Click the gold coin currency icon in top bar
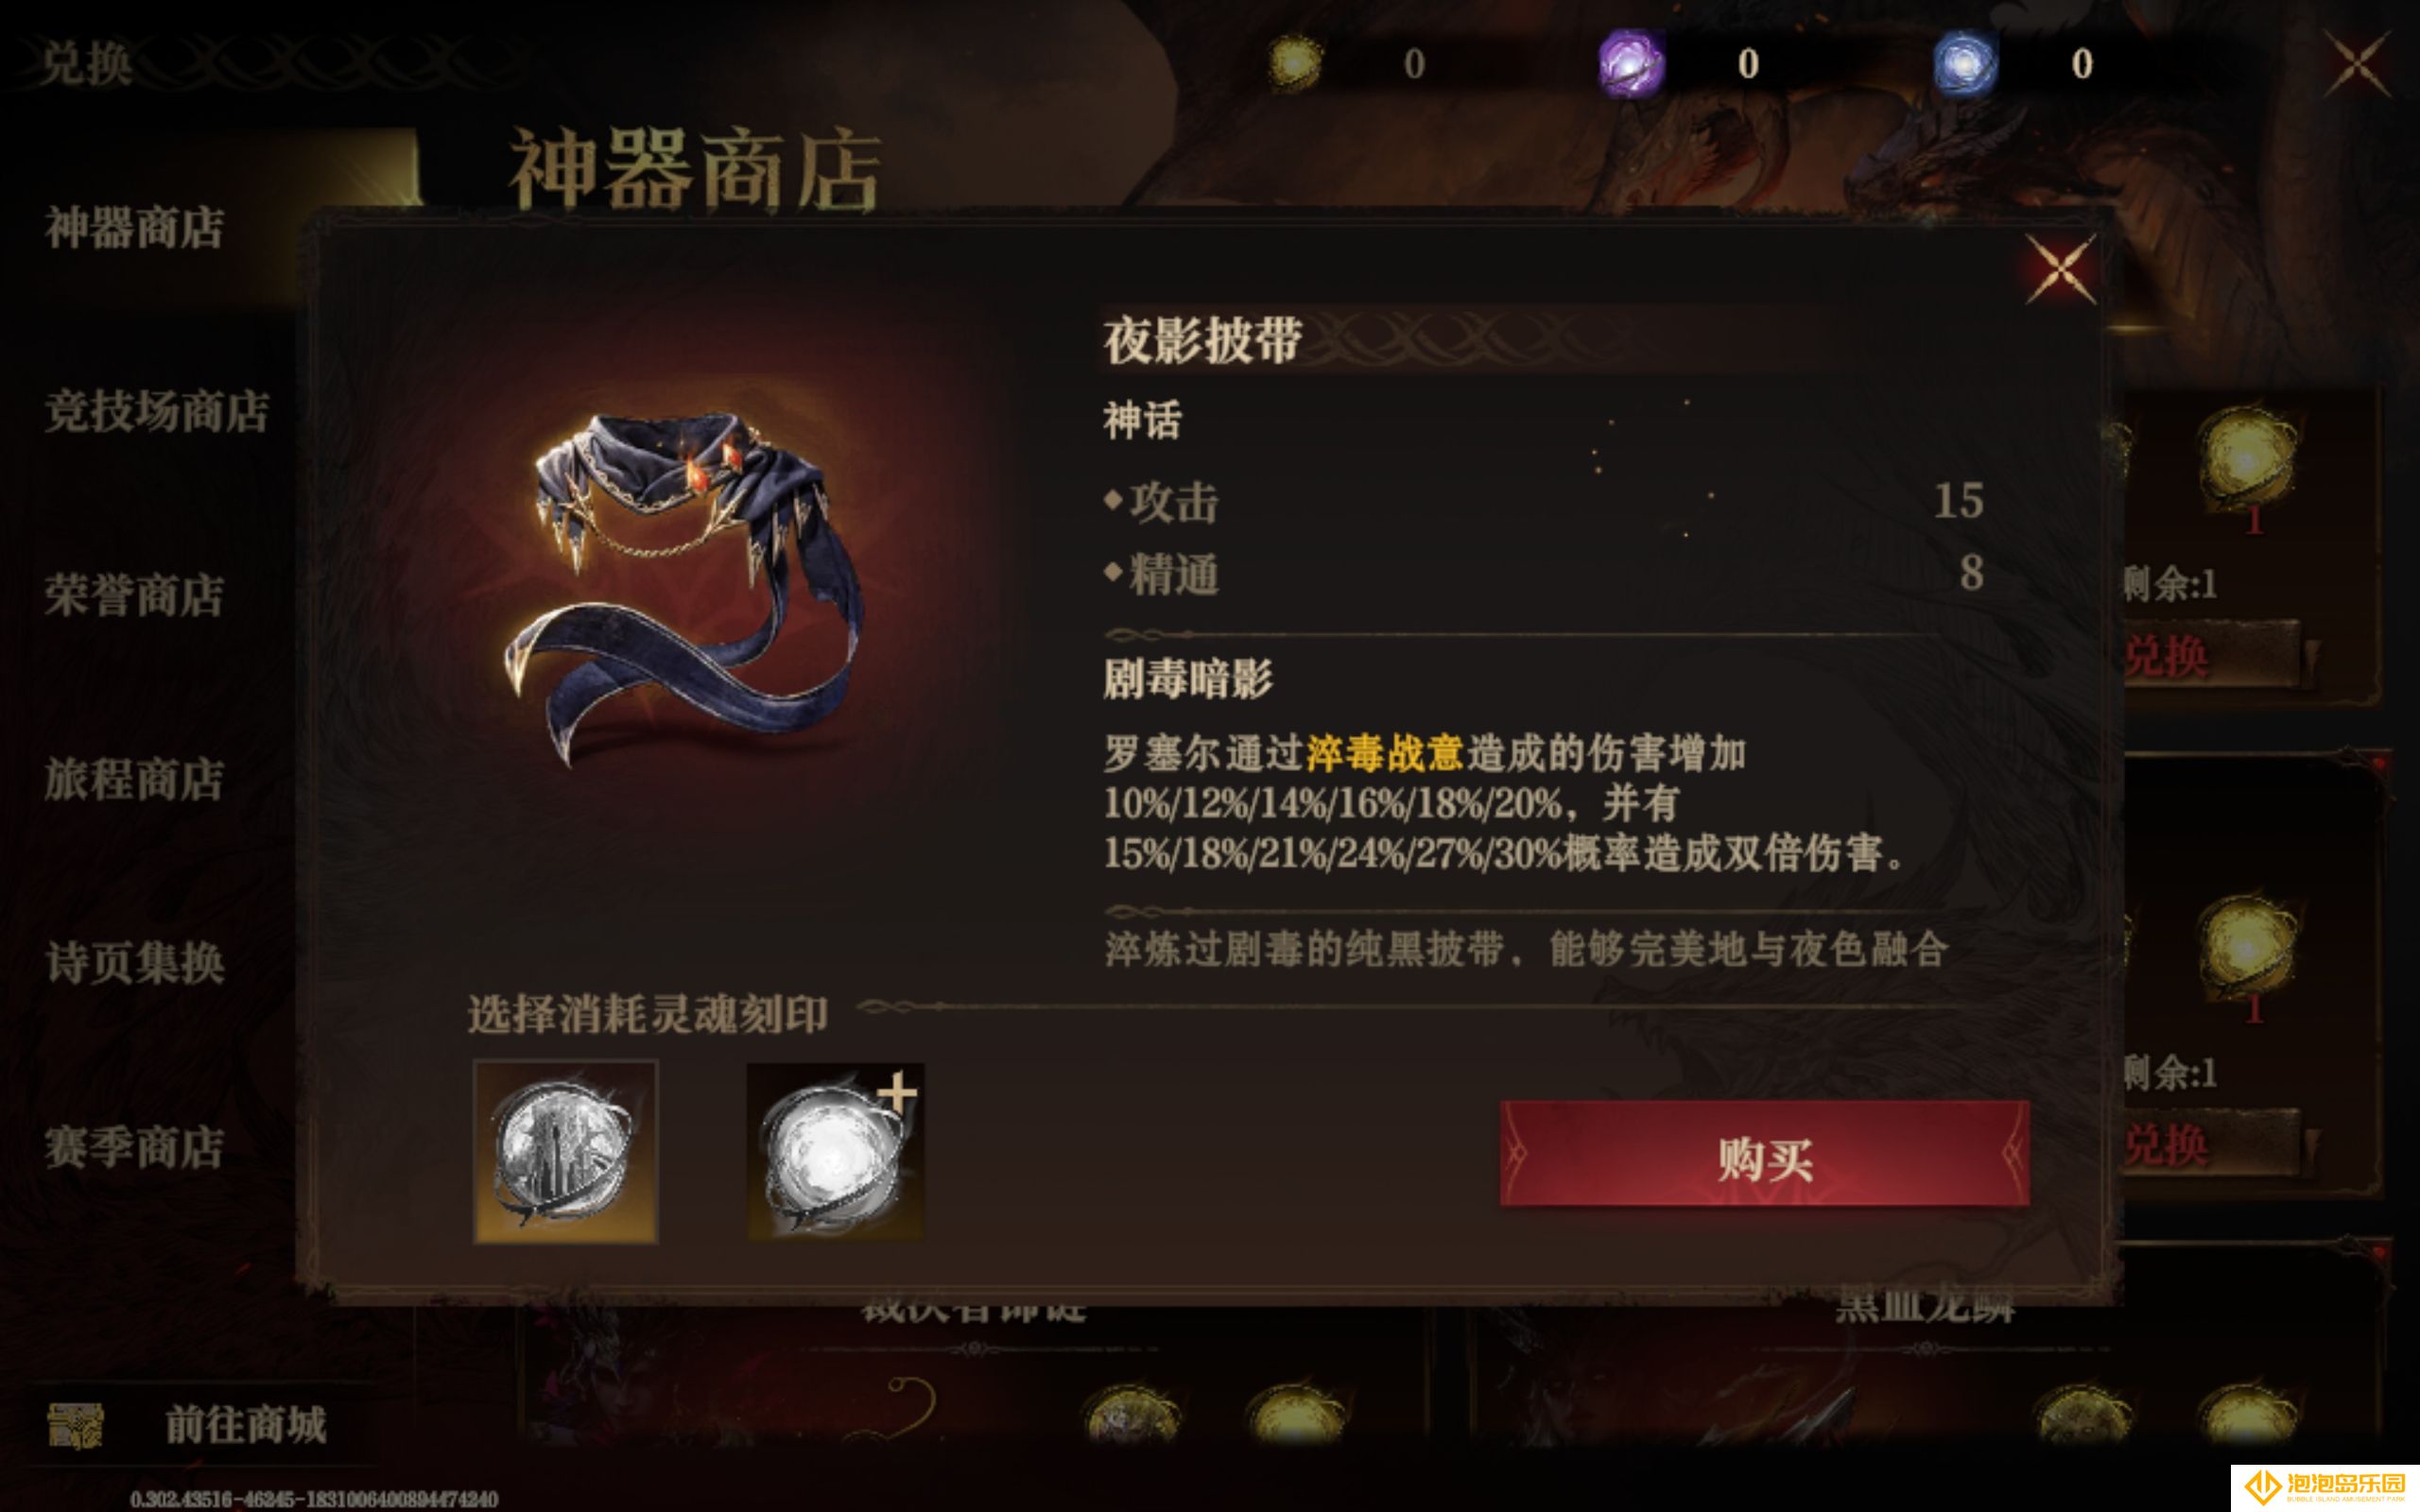 1294,63
